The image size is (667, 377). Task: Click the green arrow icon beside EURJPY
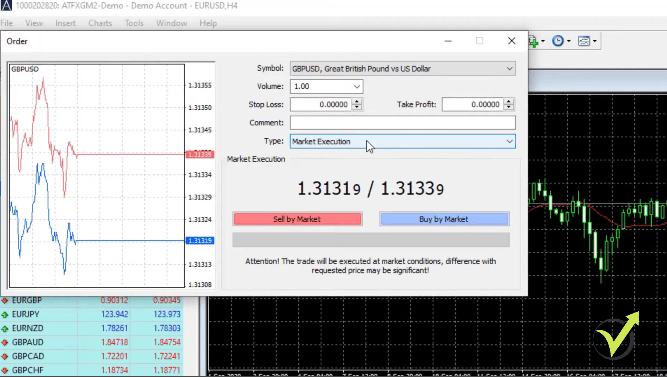[5, 315]
